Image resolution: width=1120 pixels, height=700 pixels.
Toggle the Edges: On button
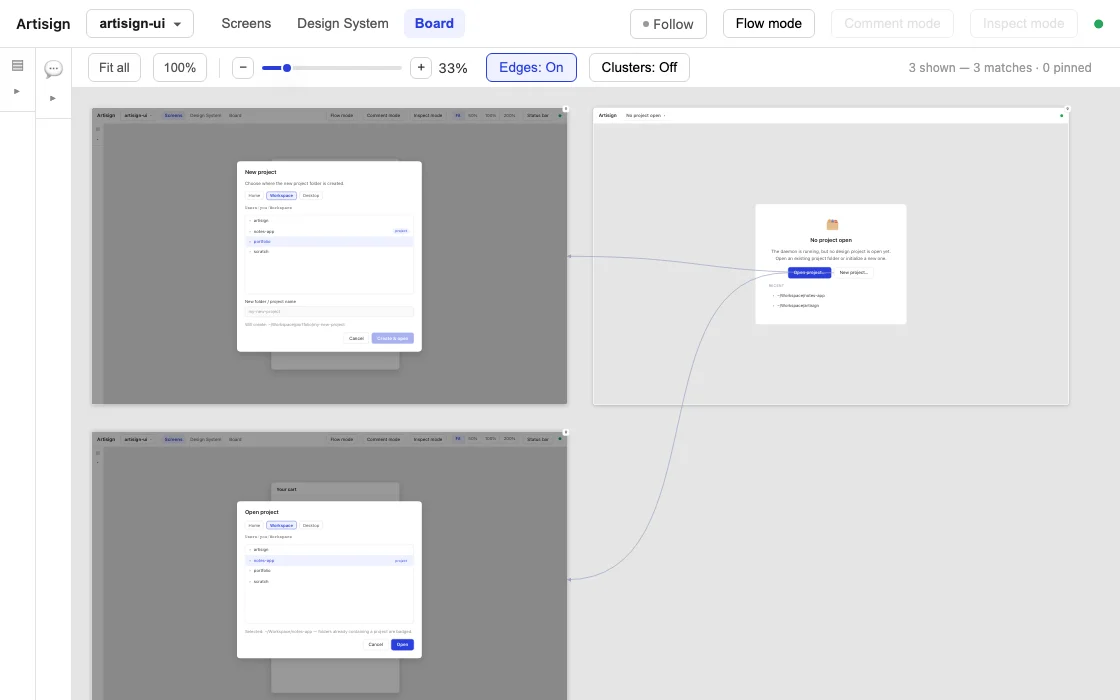[x=531, y=67]
